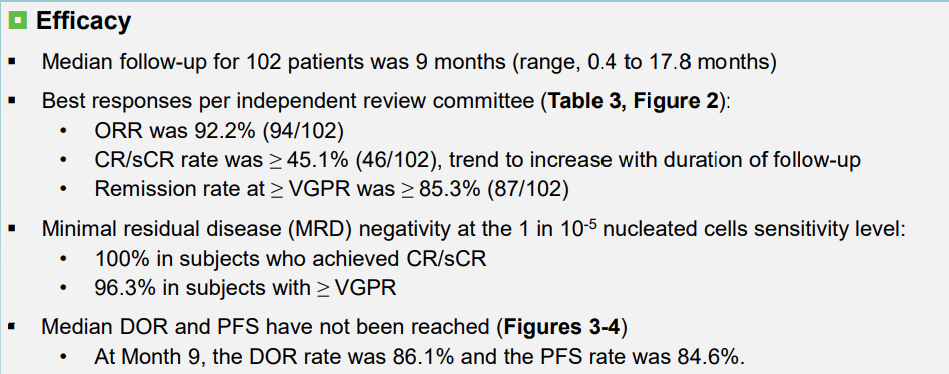The image size is (949, 374).
Task: Click the green square icon beside Efficacy
Action: (18, 22)
